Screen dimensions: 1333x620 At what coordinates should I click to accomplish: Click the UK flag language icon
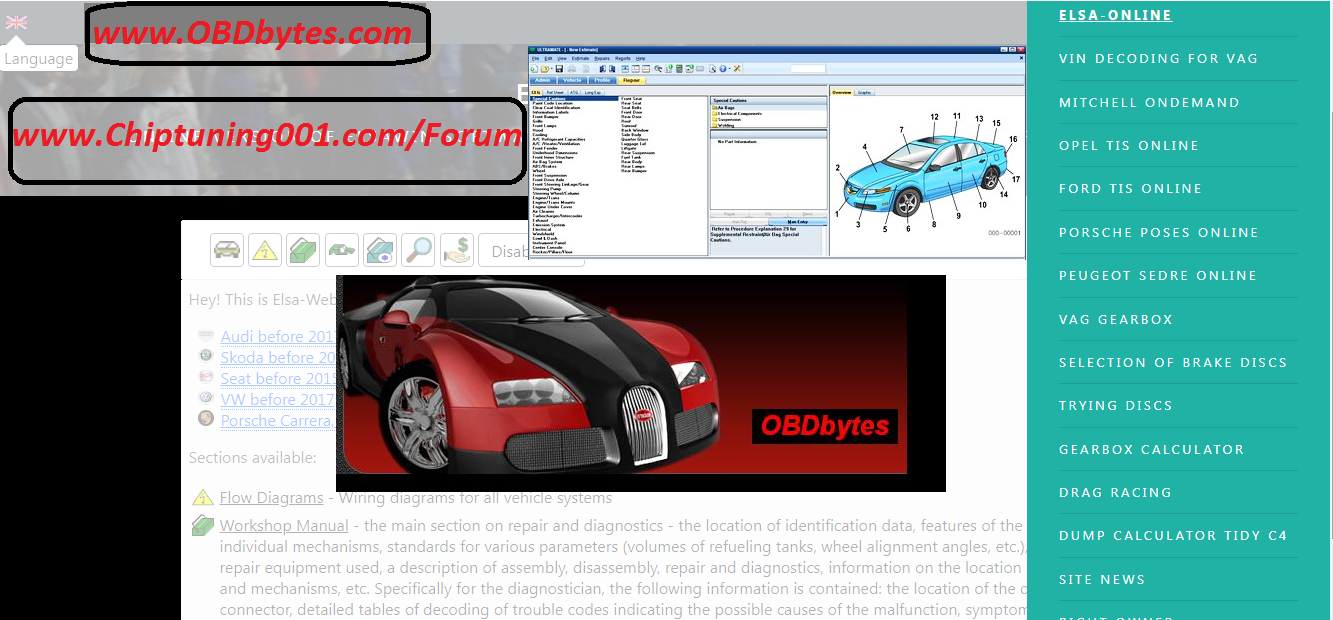tap(16, 22)
